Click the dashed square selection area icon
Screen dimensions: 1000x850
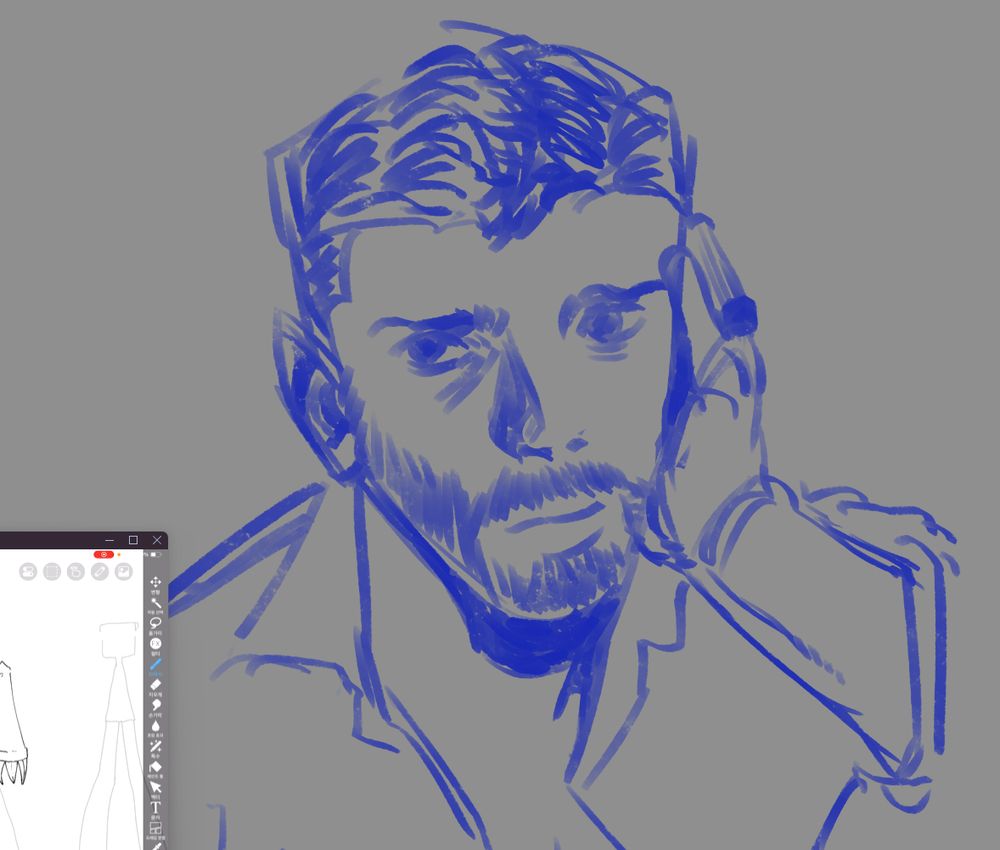click(52, 571)
